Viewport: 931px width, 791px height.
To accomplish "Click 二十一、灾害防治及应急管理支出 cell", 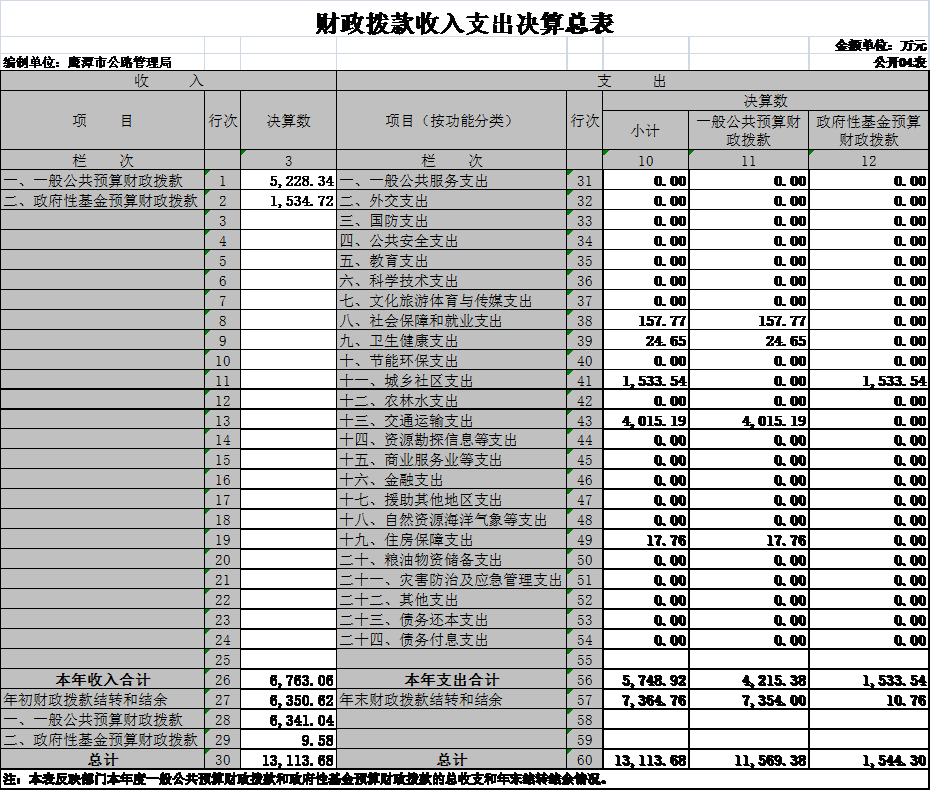I will click(x=451, y=580).
